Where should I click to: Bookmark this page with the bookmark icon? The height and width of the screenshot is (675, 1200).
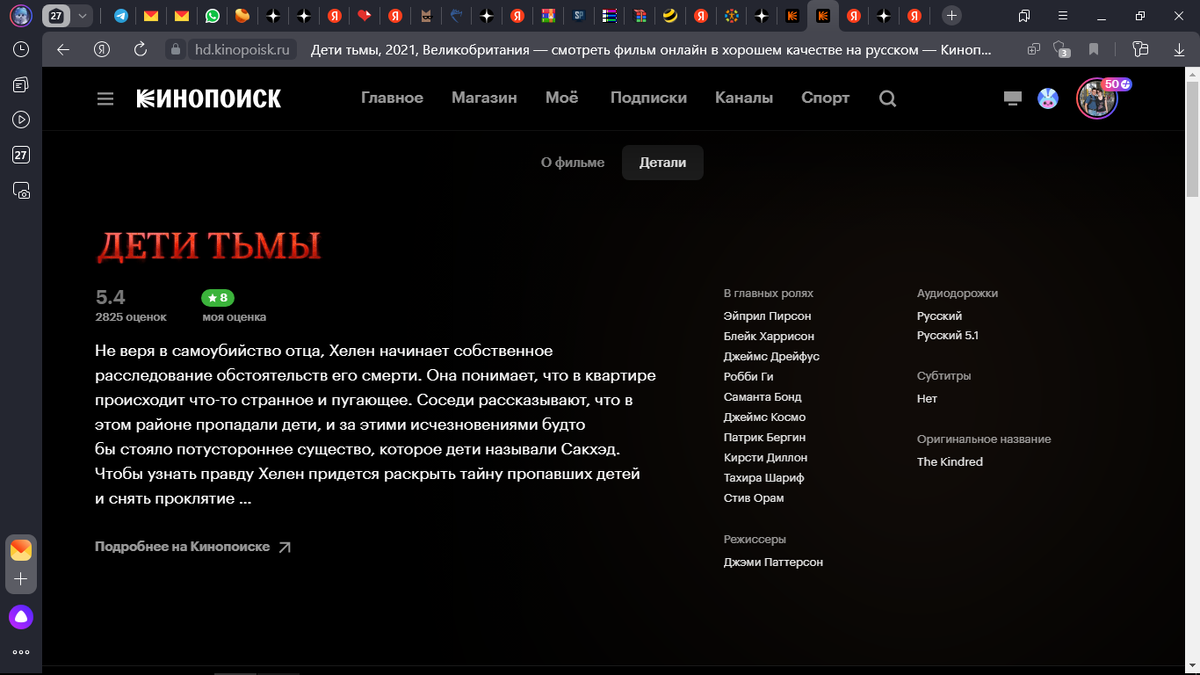click(x=1094, y=49)
